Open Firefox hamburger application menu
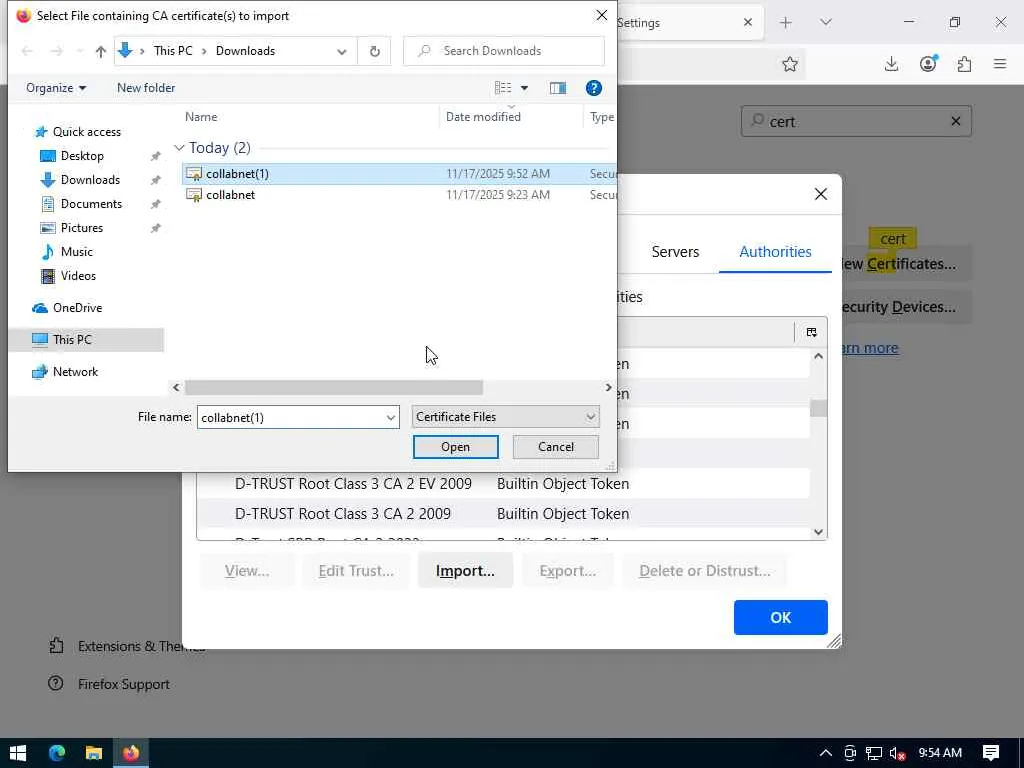This screenshot has width=1024, height=768. 1000,64
